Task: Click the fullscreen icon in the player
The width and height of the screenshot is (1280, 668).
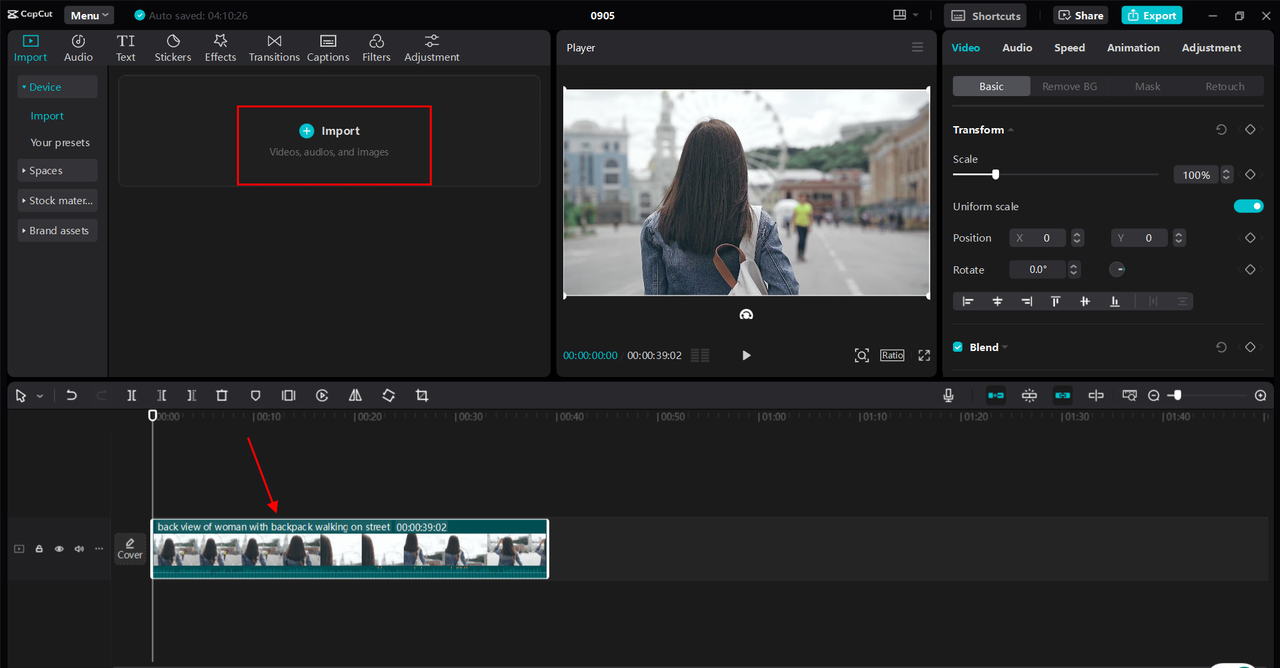Action: tap(924, 355)
